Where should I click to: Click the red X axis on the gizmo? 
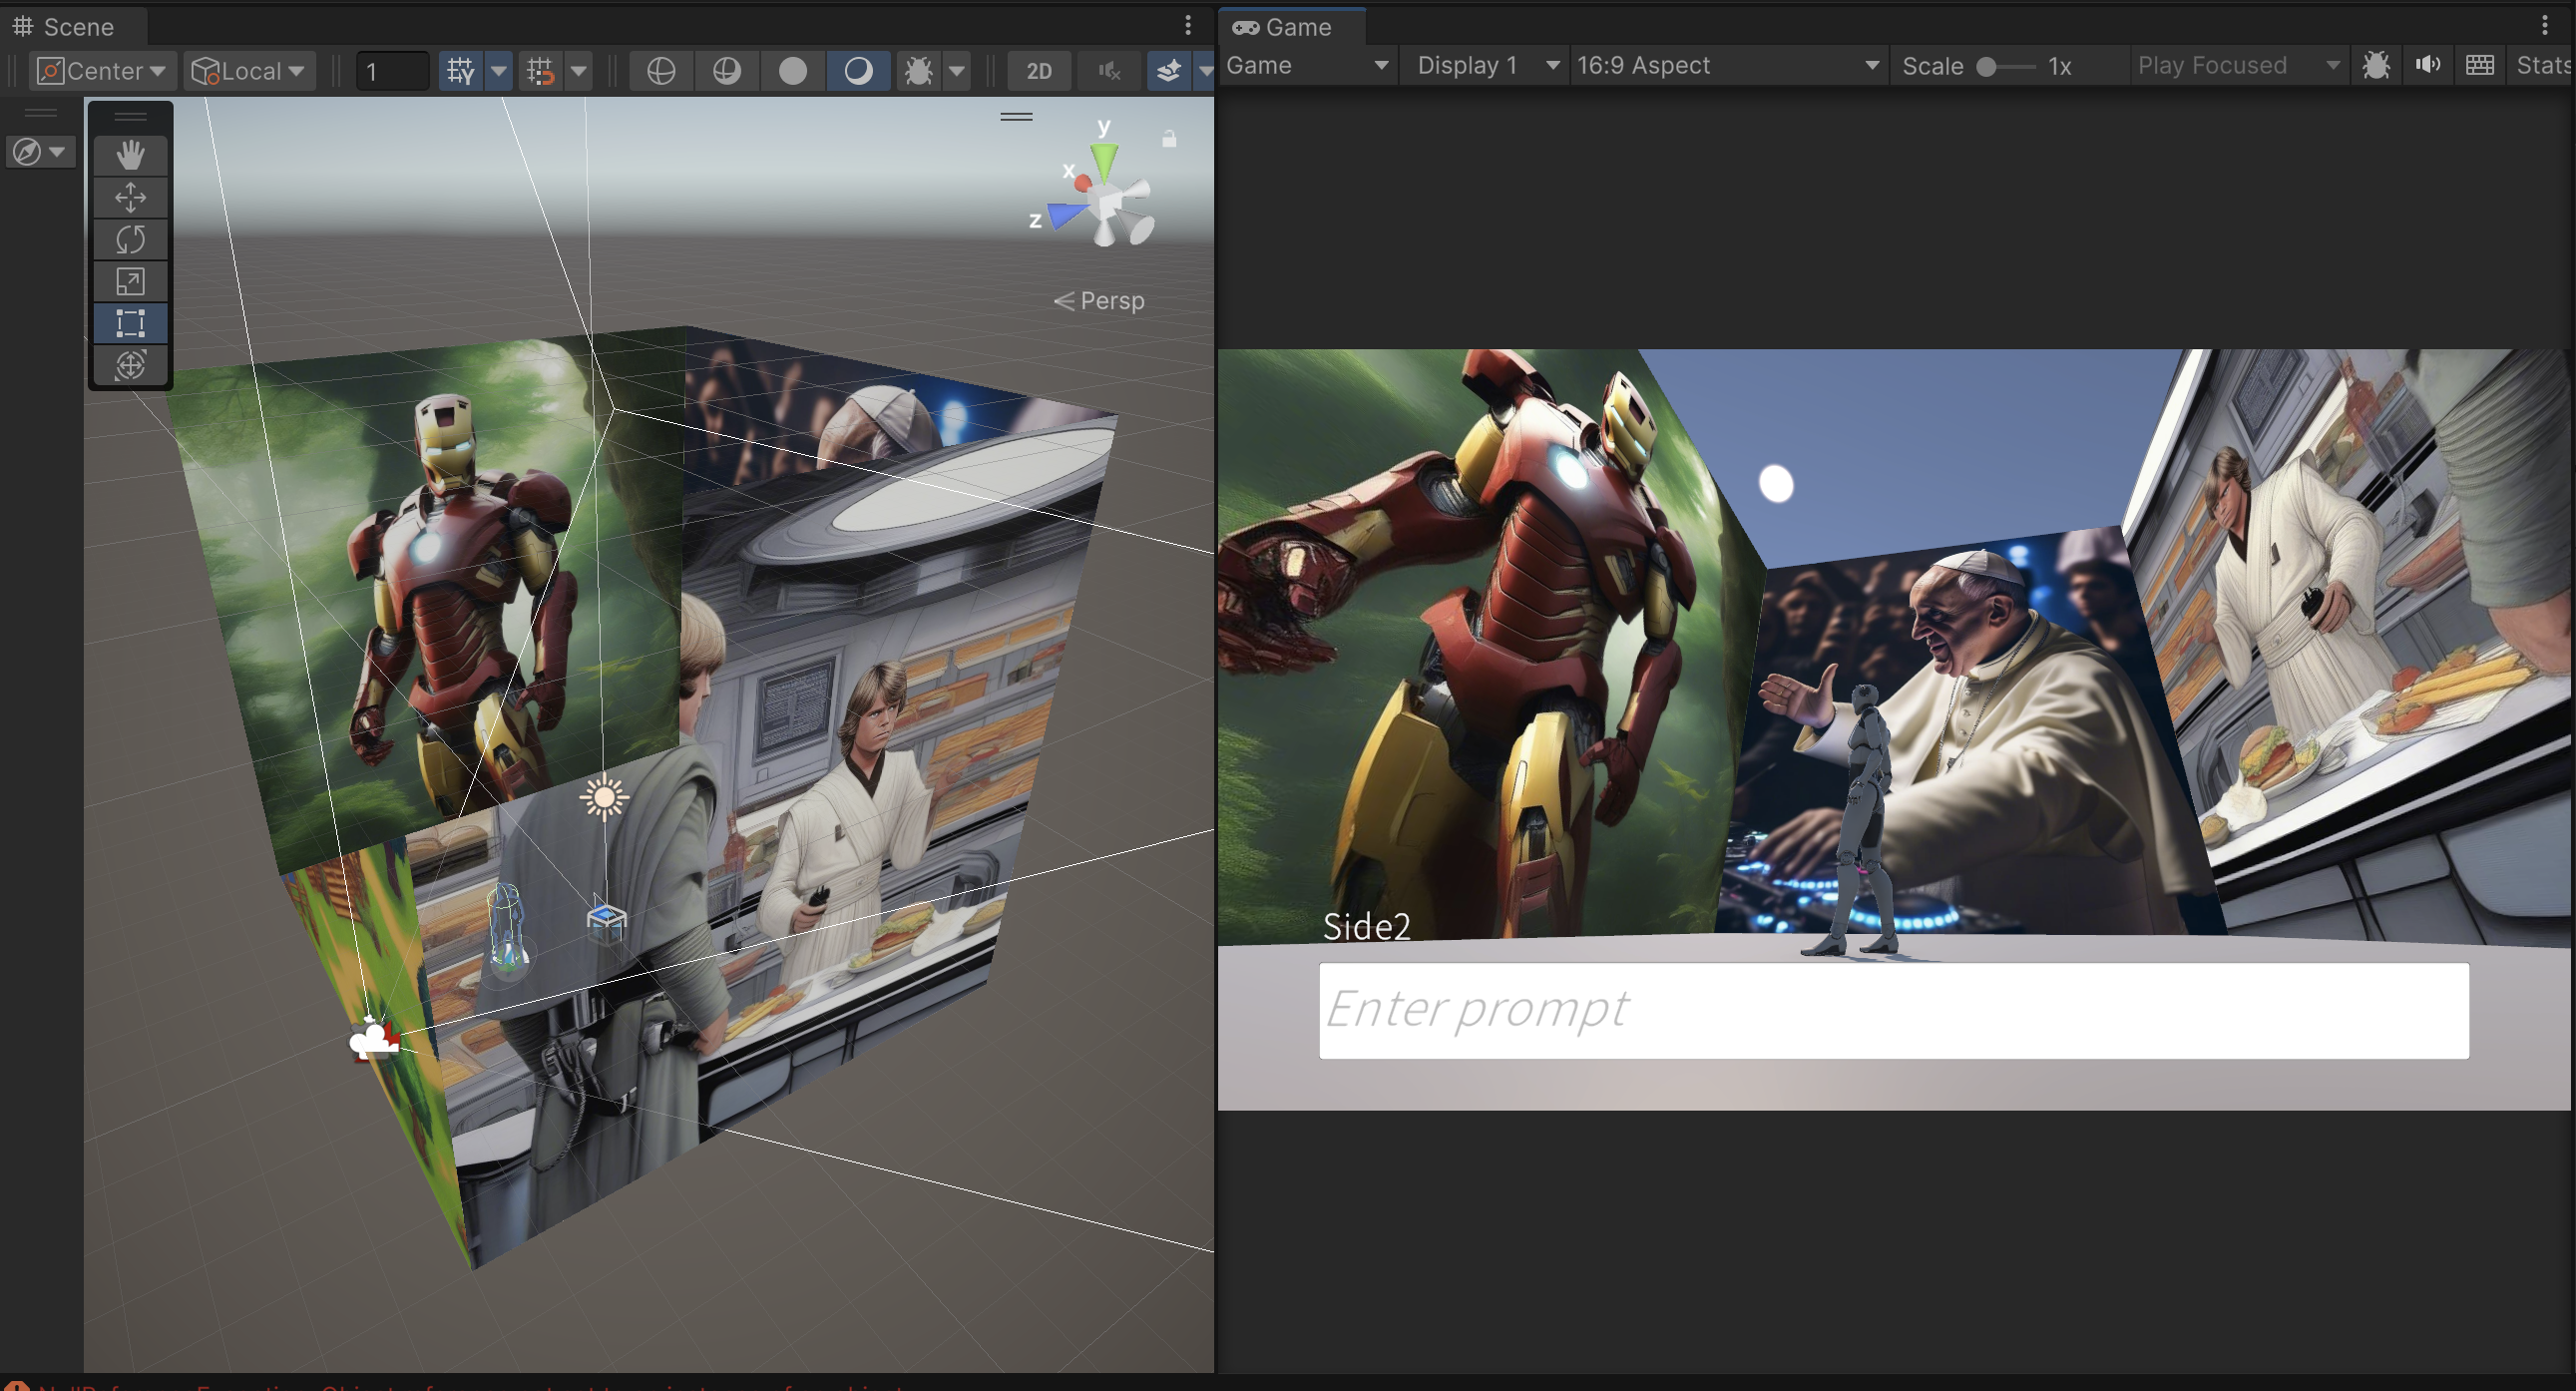(1082, 182)
